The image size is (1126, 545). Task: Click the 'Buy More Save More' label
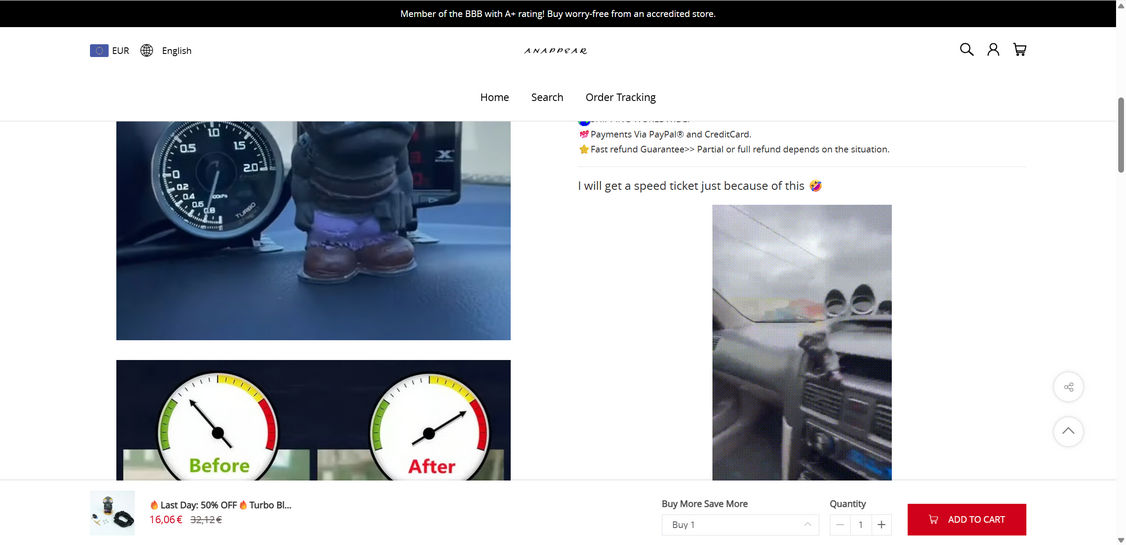(704, 504)
